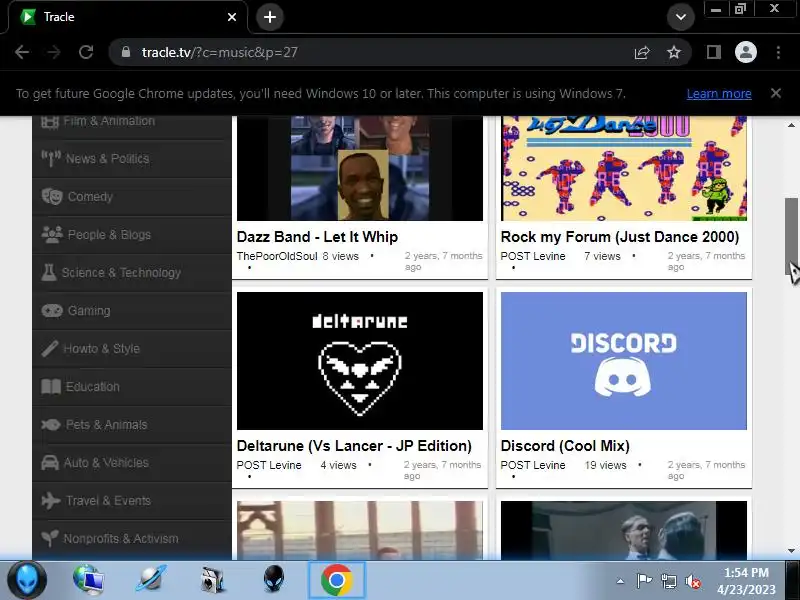Launch the blue planet taskbar icon

coord(151,580)
